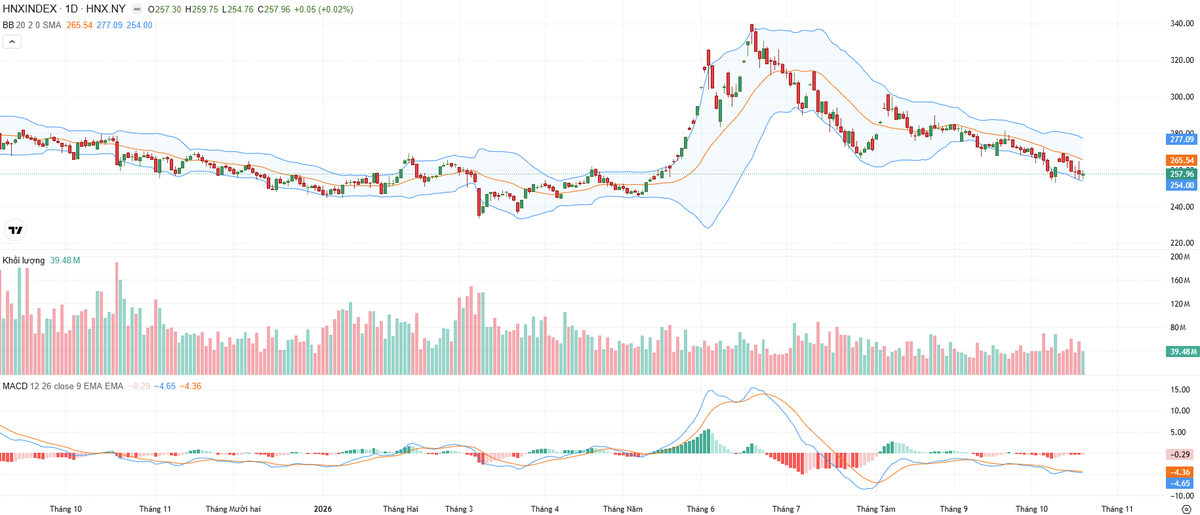Click Tháng Mười hai on the time axis

232,508
